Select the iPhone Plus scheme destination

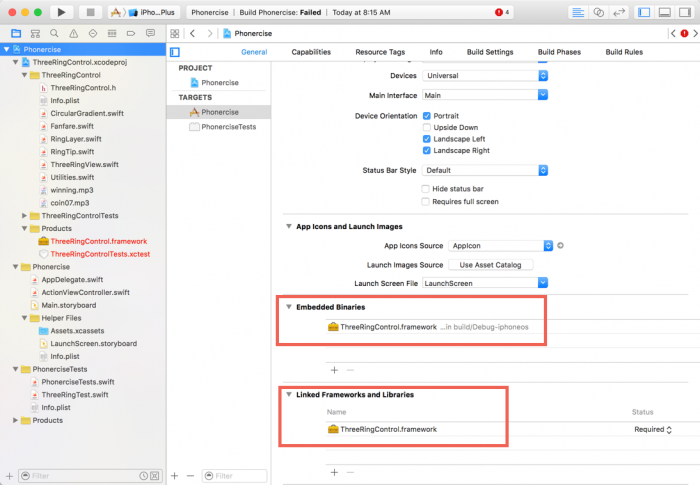tap(153, 13)
